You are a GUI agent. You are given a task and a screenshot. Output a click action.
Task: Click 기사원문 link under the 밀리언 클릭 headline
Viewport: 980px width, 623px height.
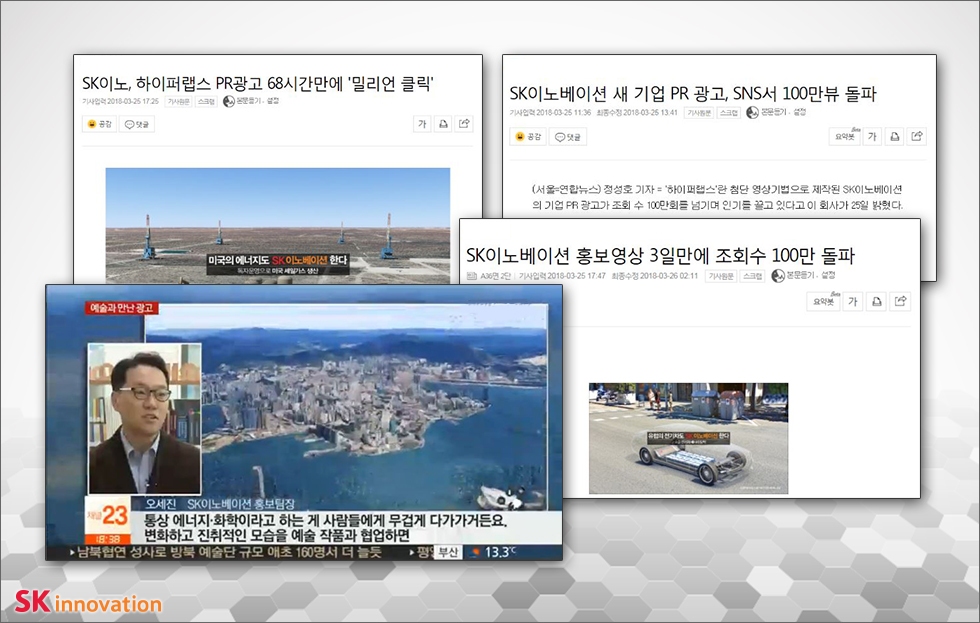point(179,101)
